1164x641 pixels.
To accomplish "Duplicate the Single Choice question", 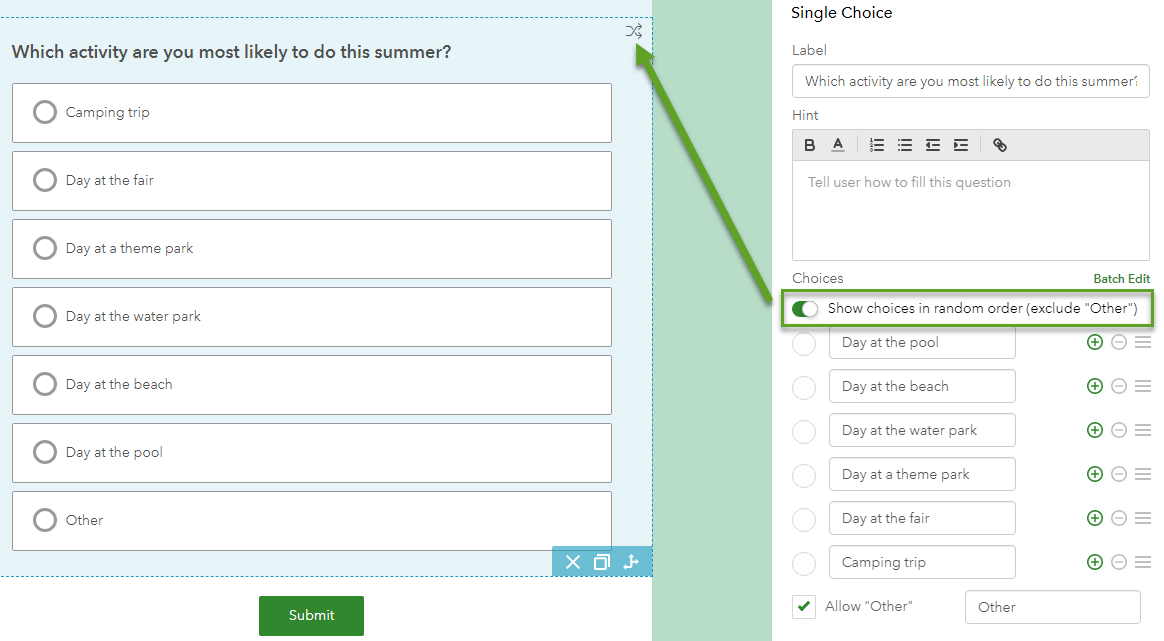I will tap(602, 562).
